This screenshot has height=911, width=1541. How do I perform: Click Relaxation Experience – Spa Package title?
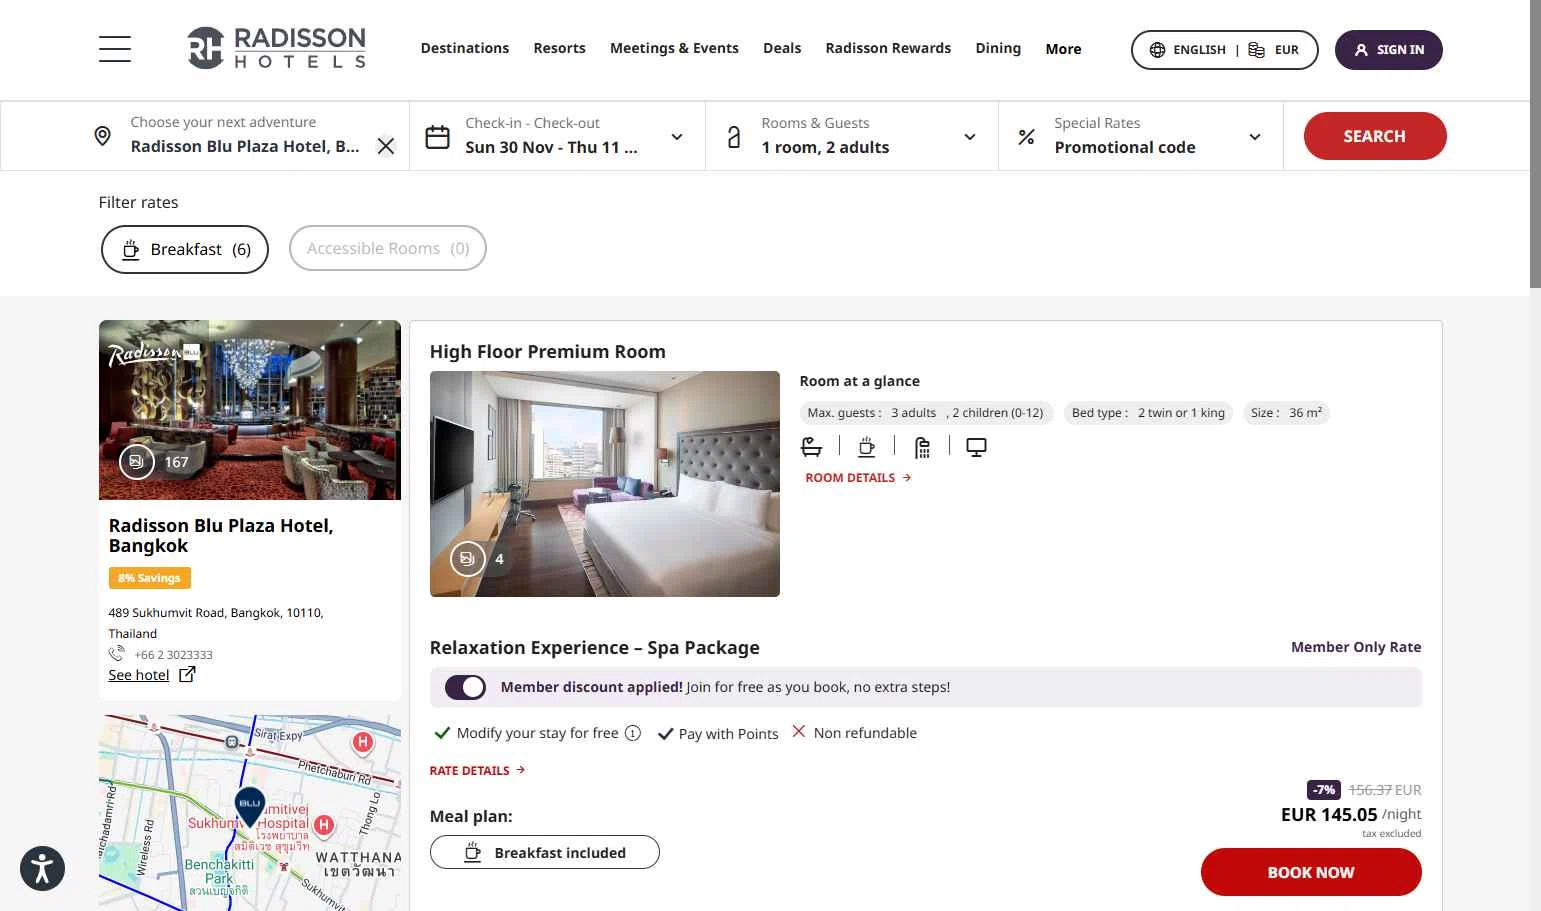click(595, 648)
